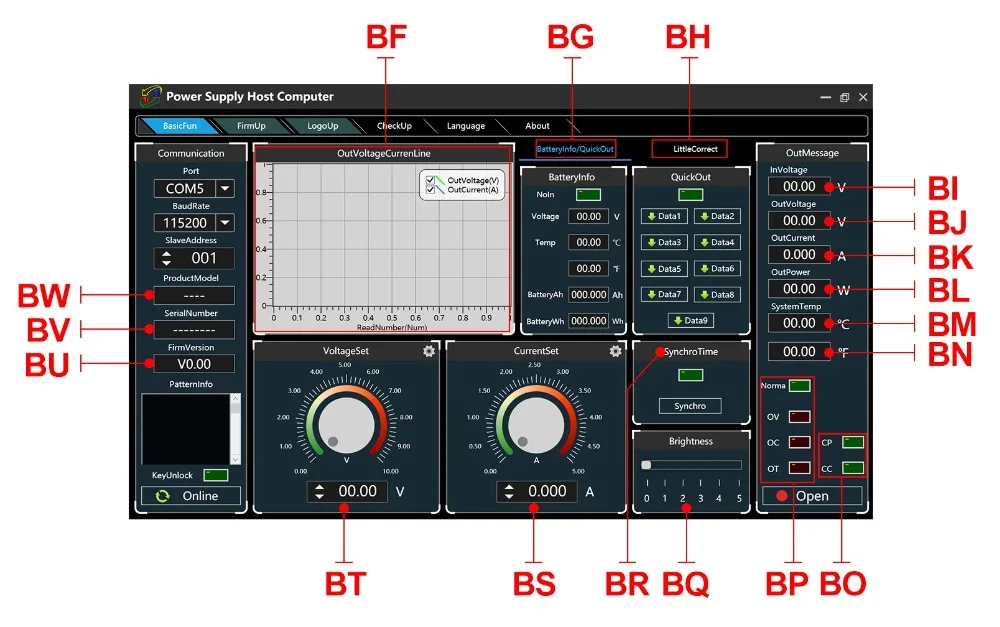Click the app logo in title bar
The width and height of the screenshot is (1000, 627).
click(151, 96)
